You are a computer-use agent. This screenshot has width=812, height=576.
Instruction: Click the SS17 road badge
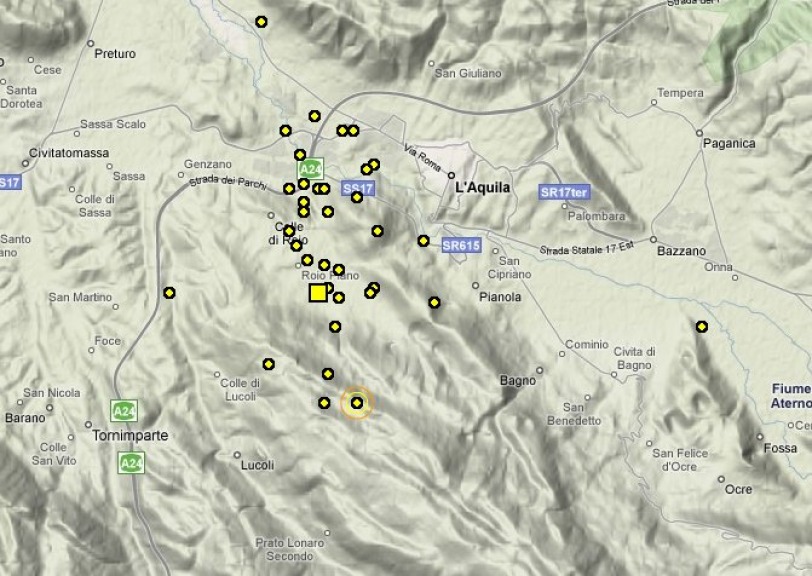[x=358, y=189]
